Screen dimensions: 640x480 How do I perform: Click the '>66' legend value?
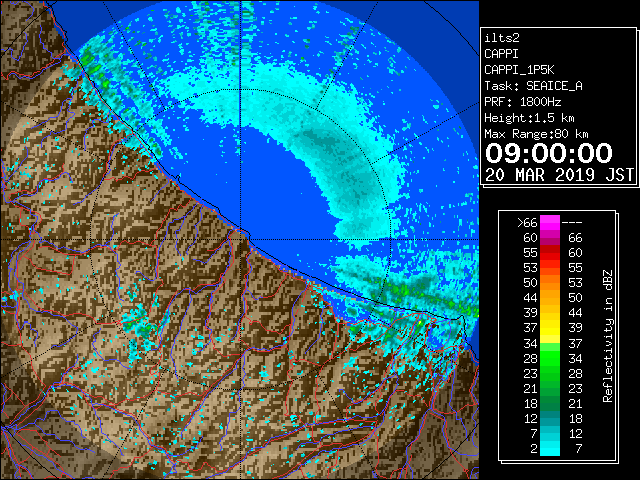(527, 223)
